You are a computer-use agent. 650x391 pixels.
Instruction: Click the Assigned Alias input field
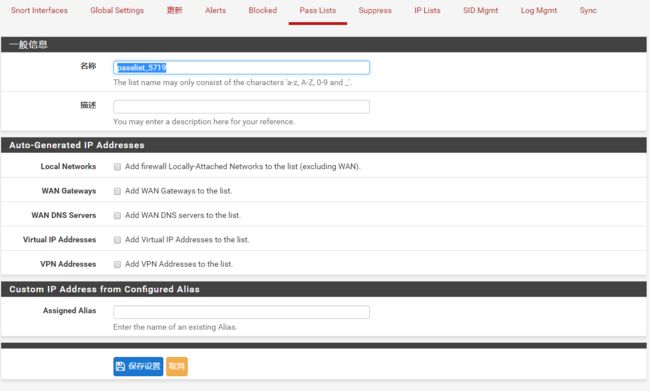point(241,312)
